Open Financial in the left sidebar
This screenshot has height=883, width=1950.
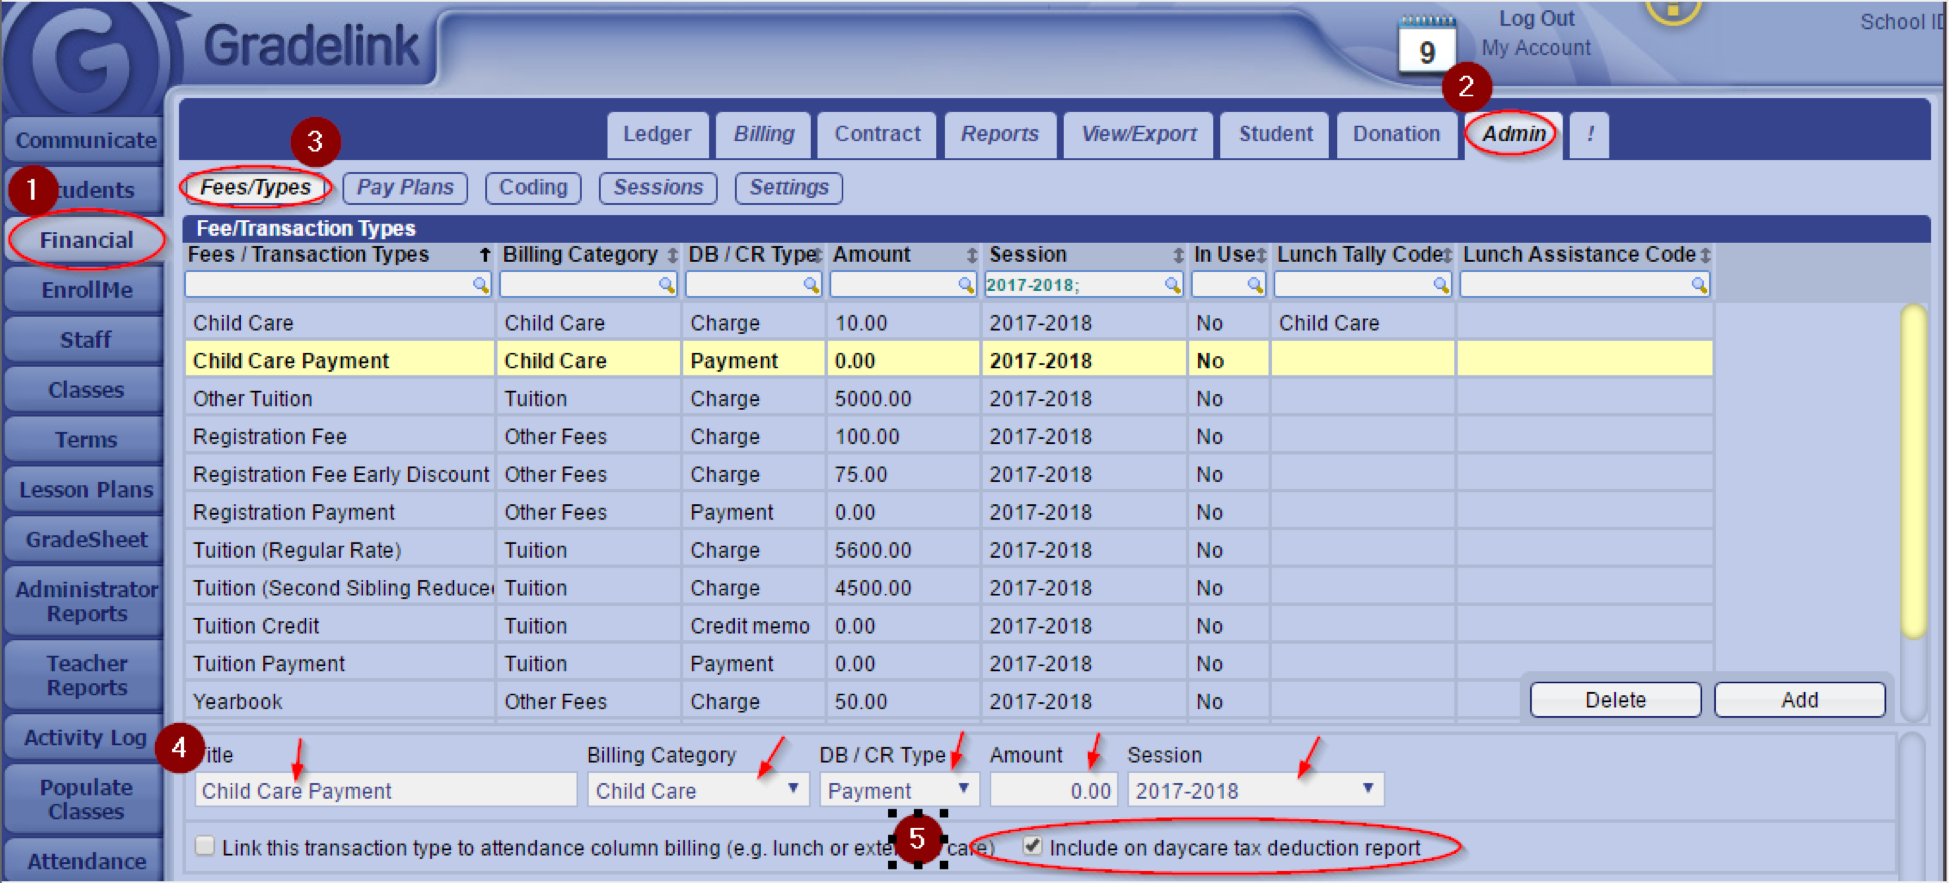click(86, 240)
